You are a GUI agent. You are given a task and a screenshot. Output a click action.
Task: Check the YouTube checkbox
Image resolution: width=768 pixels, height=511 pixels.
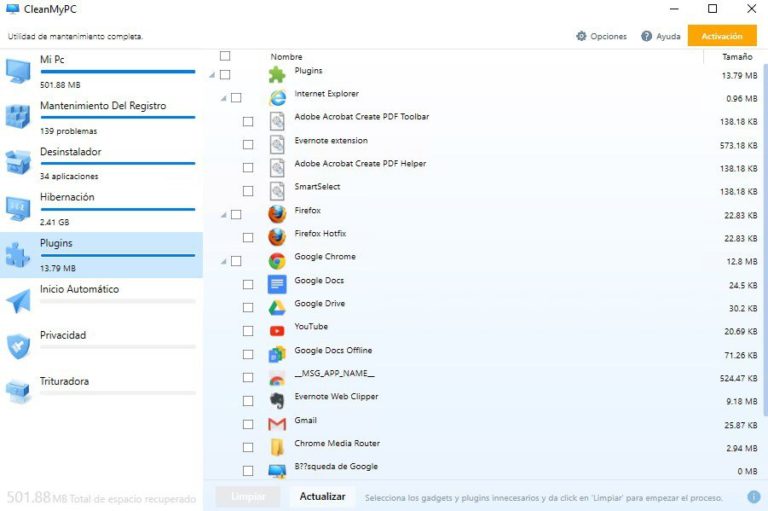[x=248, y=331]
